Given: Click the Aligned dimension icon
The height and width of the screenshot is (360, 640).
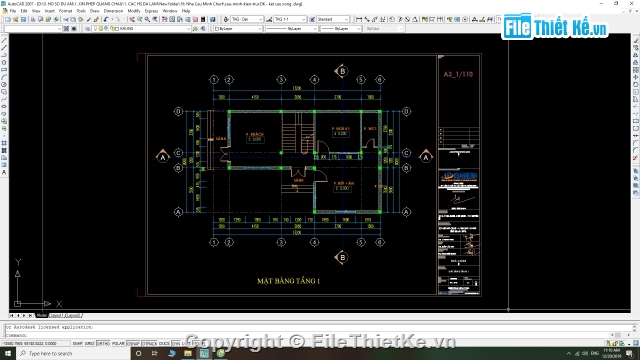Looking at the screenshot, I should coord(367,19).
